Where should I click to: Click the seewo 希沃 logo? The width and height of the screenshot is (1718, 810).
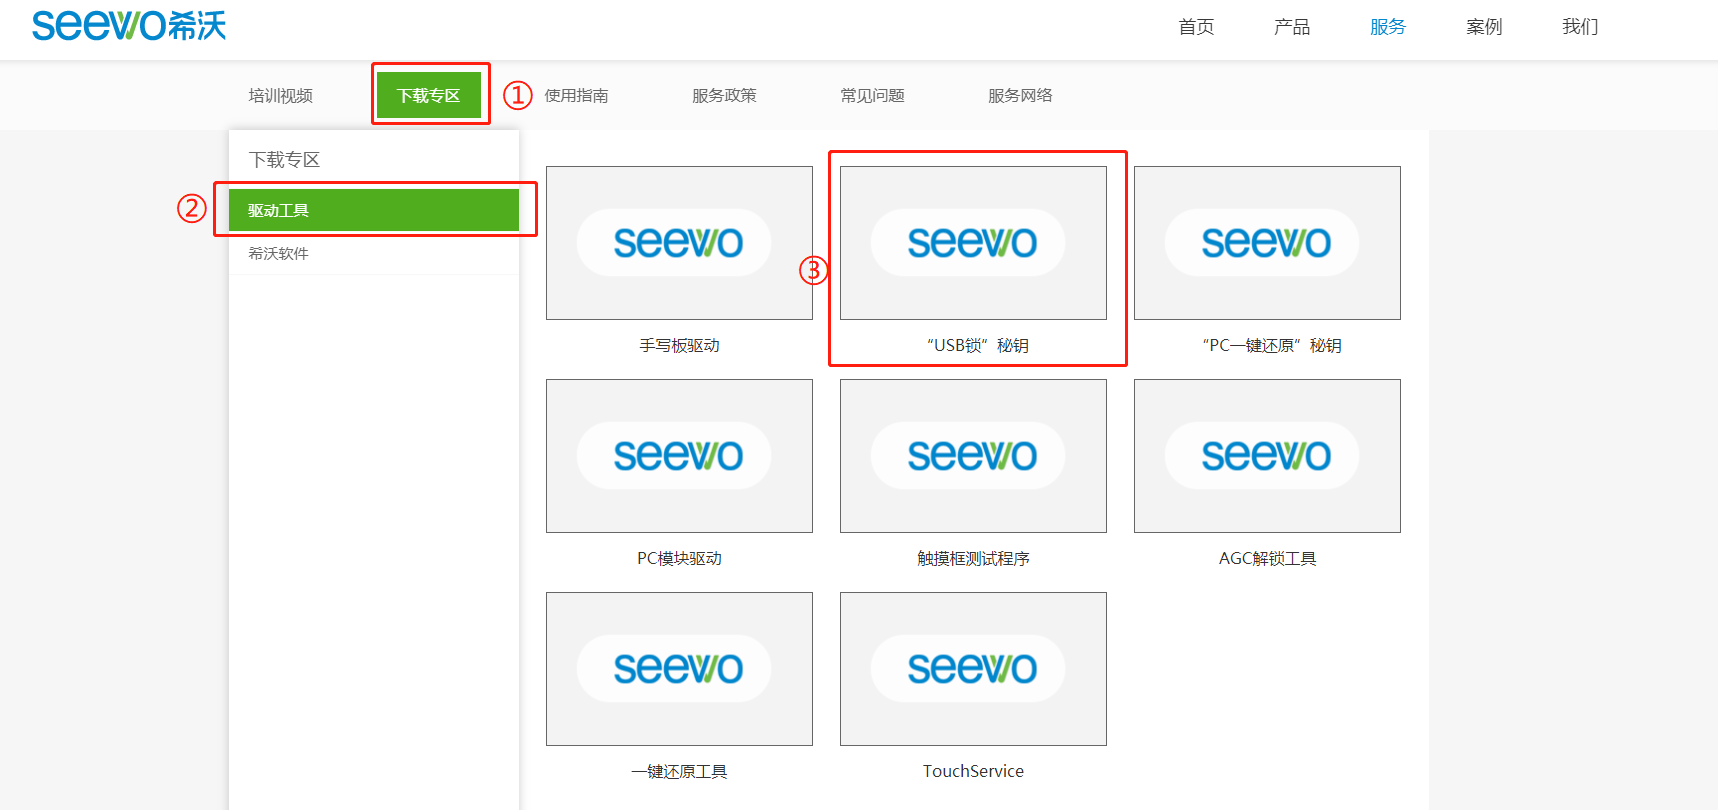129,25
